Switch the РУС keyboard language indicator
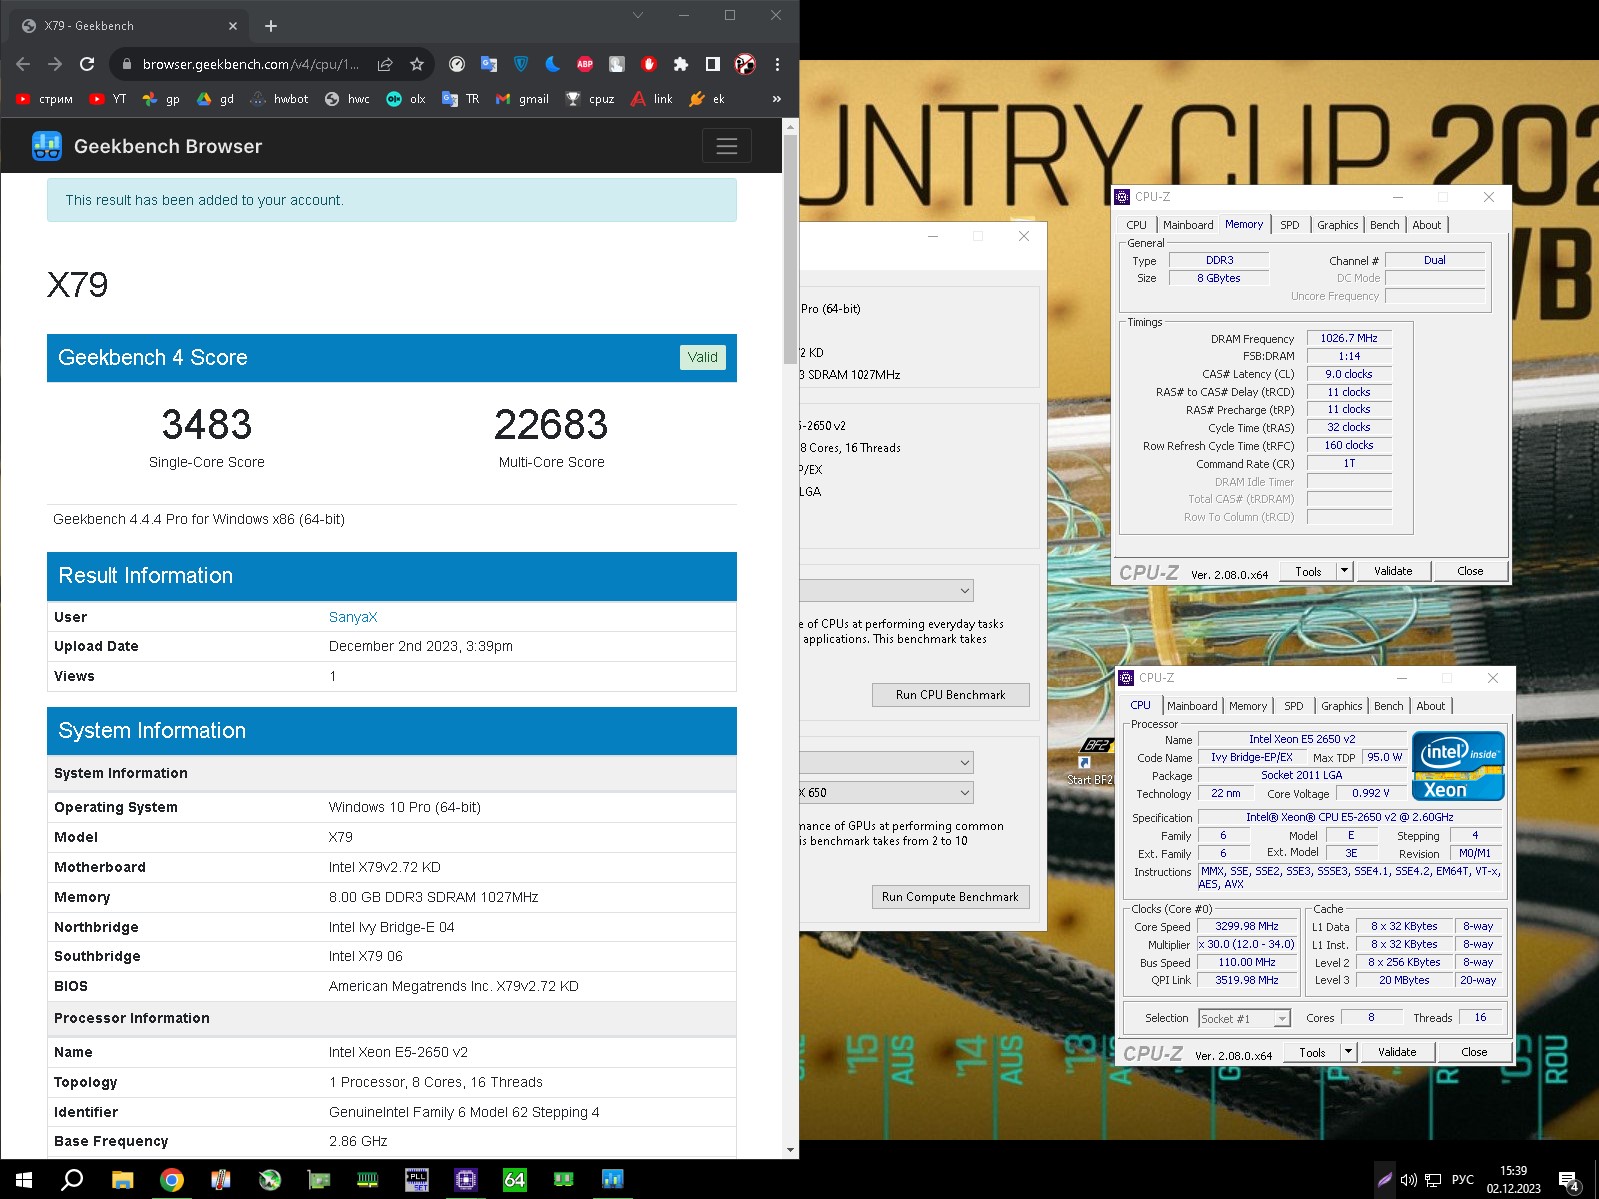The width and height of the screenshot is (1599, 1199). [x=1462, y=1180]
